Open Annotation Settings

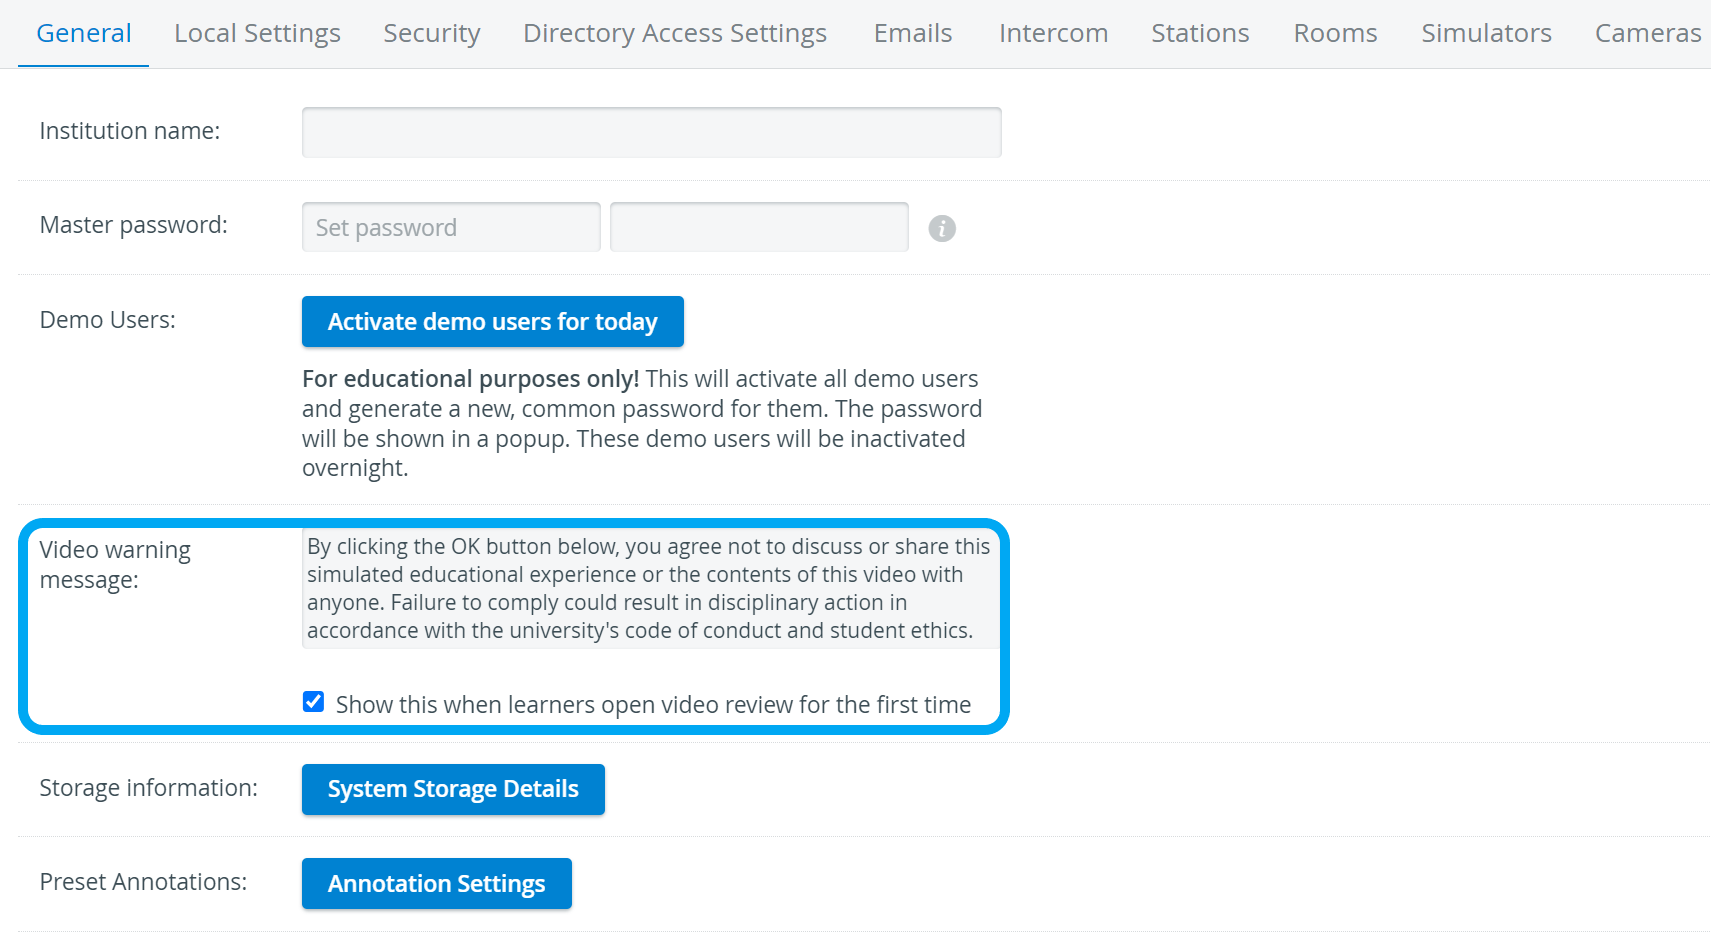437,884
